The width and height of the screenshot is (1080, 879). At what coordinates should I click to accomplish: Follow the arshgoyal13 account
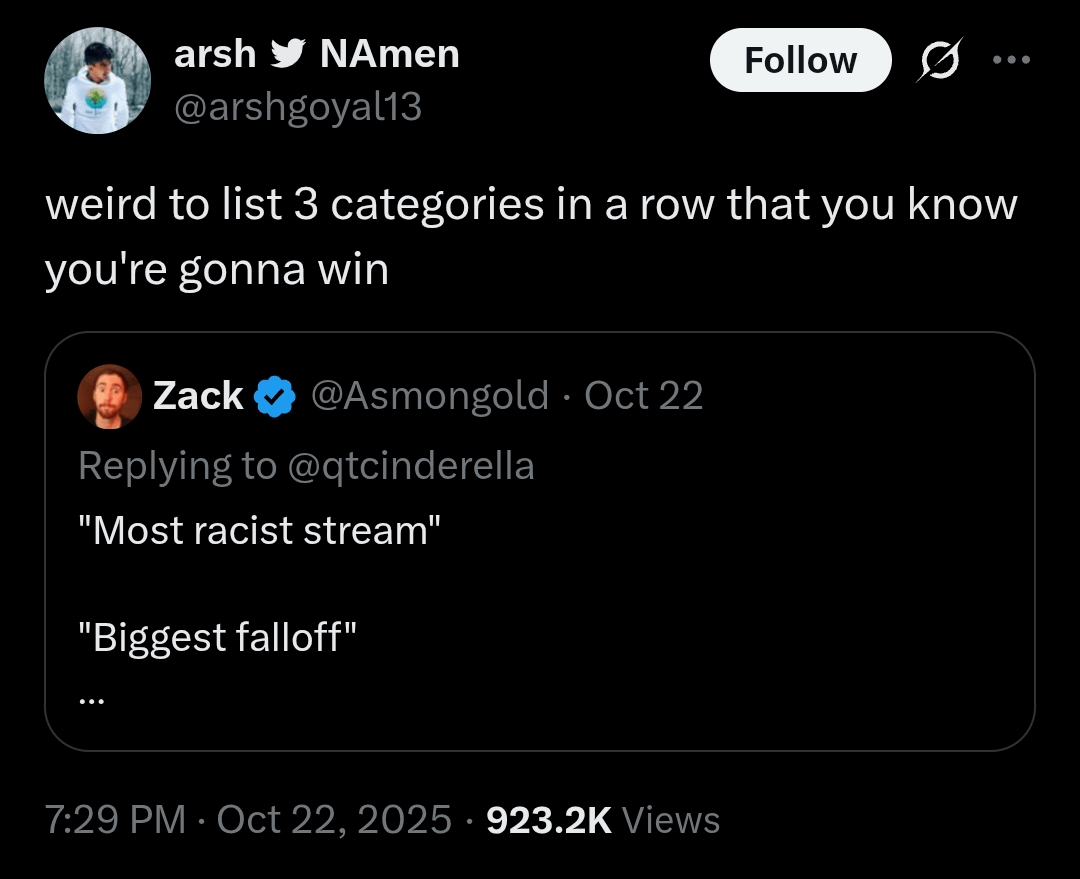point(800,60)
